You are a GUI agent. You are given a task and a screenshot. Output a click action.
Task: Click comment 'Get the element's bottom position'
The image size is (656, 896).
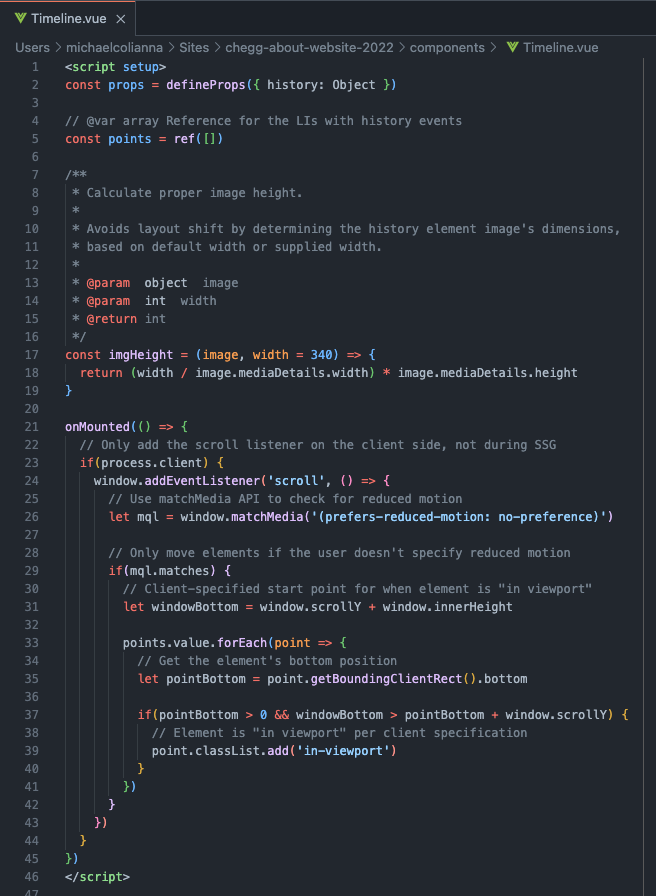pos(267,661)
